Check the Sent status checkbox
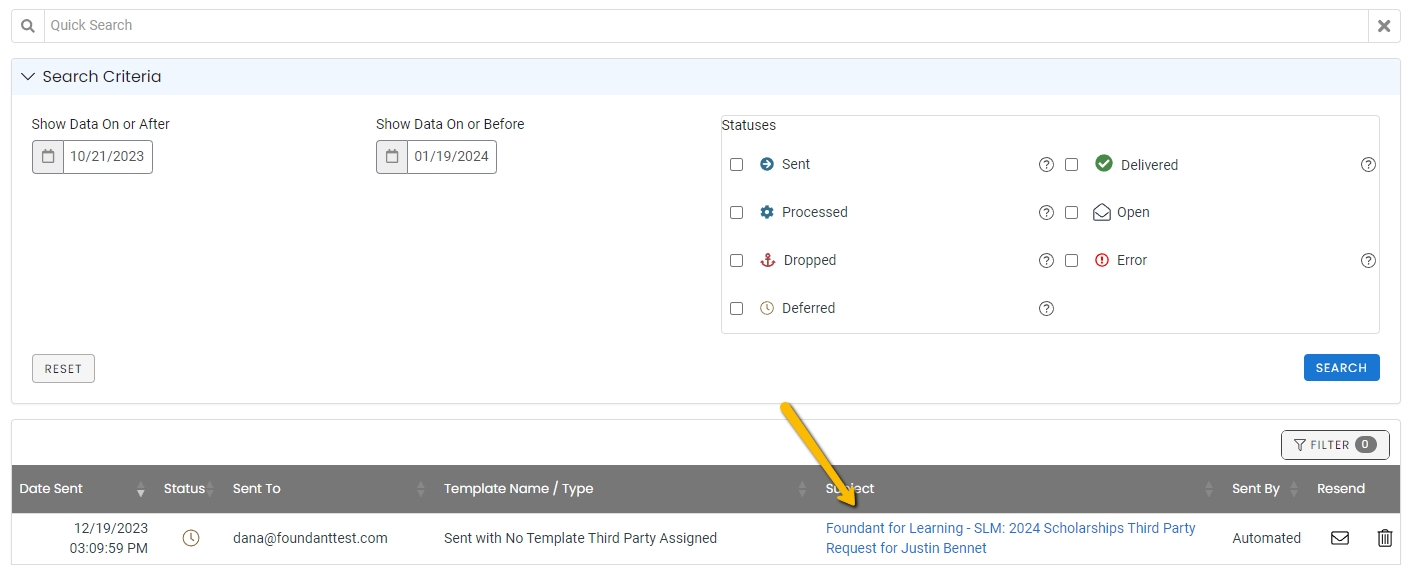This screenshot has height=565, width=1408. pyautogui.click(x=737, y=165)
